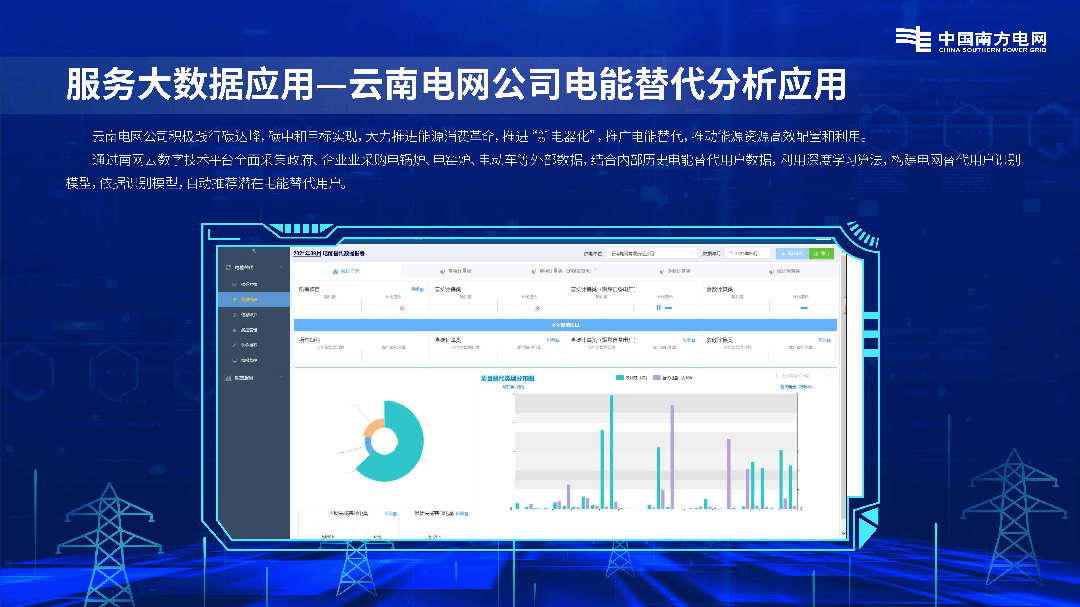The height and width of the screenshot is (607, 1080).
Task: Click the refresh-style icon of the first sidebar group
Action: click(x=229, y=267)
